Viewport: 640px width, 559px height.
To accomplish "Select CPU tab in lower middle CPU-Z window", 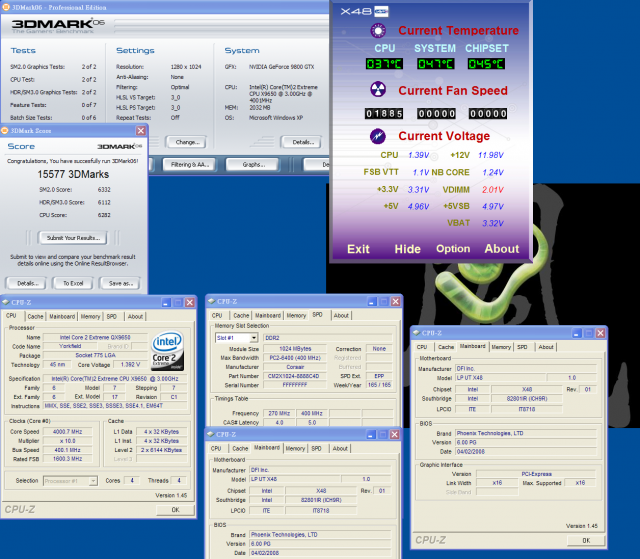I will 216,448.
